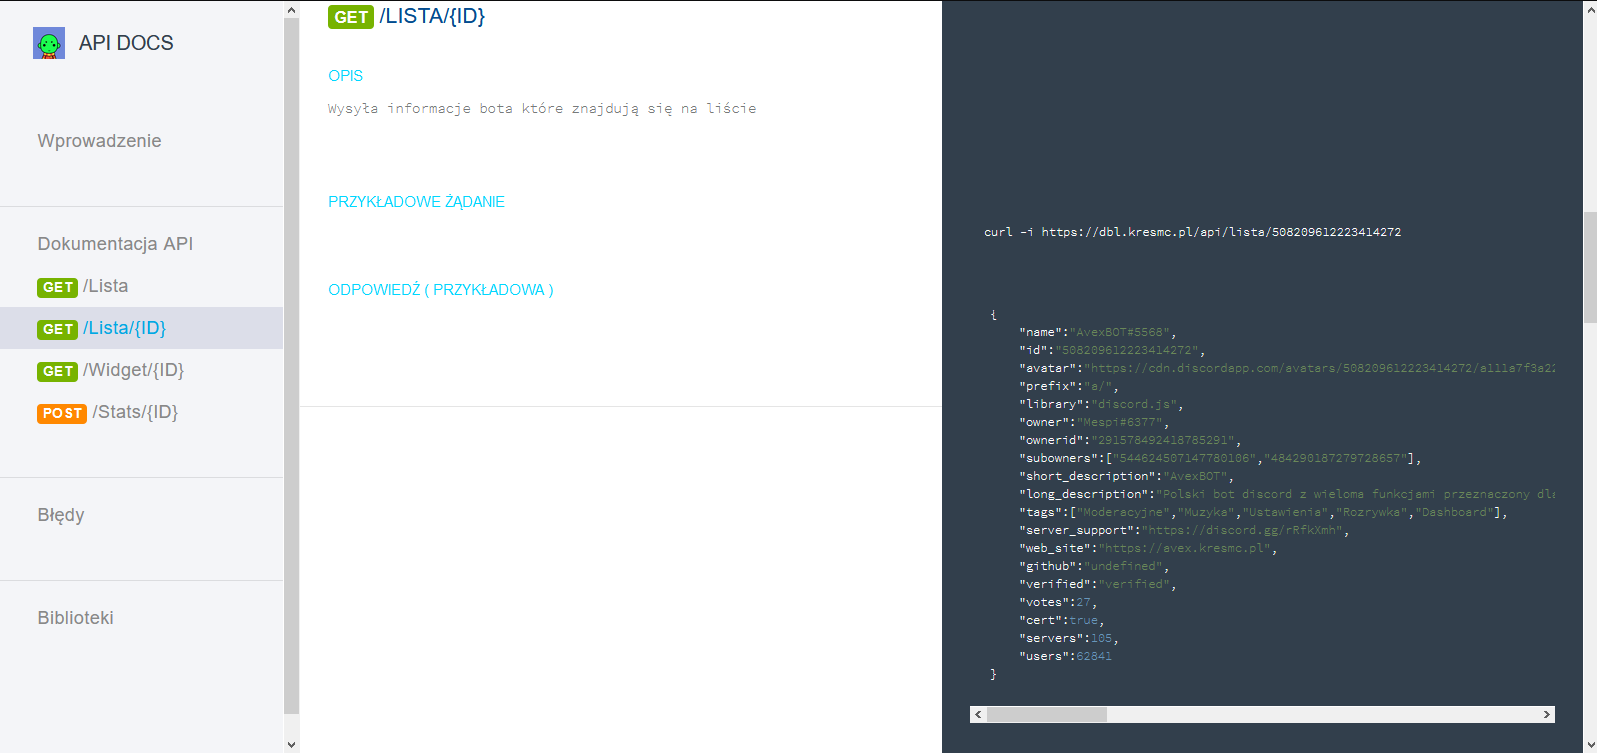Select the GET /Lista endpoint
The height and width of the screenshot is (753, 1597).
(x=105, y=286)
